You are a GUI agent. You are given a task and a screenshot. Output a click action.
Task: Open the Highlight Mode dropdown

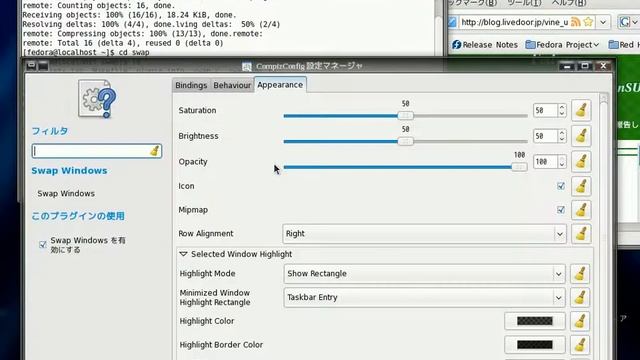[424, 273]
